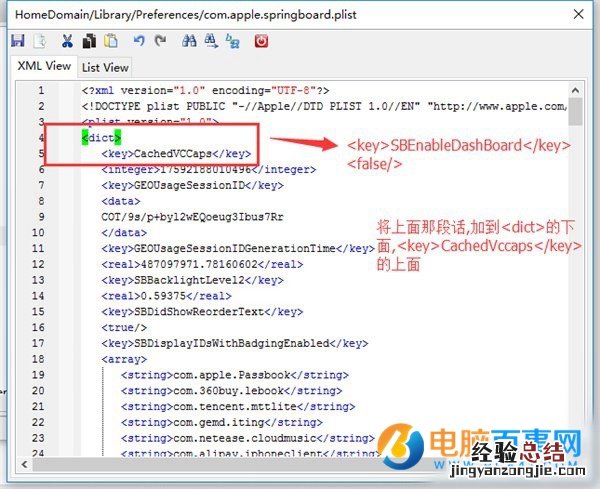Open Find Next binoculars-with-arrow icon
600x489 pixels.
tap(211, 41)
